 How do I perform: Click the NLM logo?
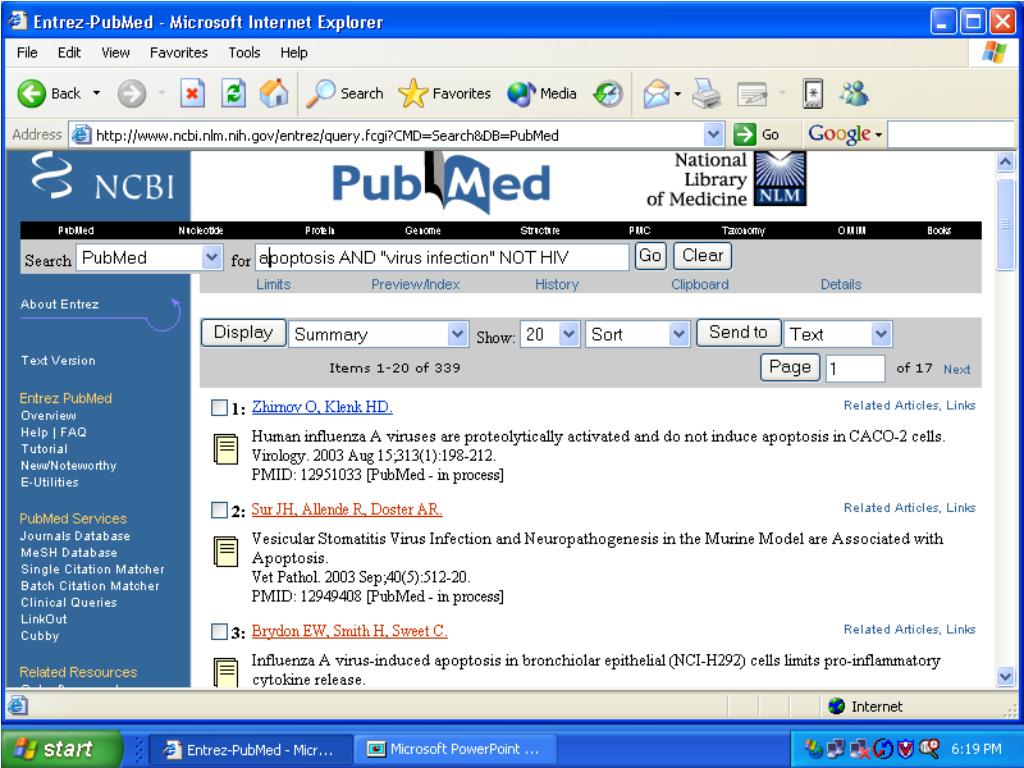click(780, 179)
